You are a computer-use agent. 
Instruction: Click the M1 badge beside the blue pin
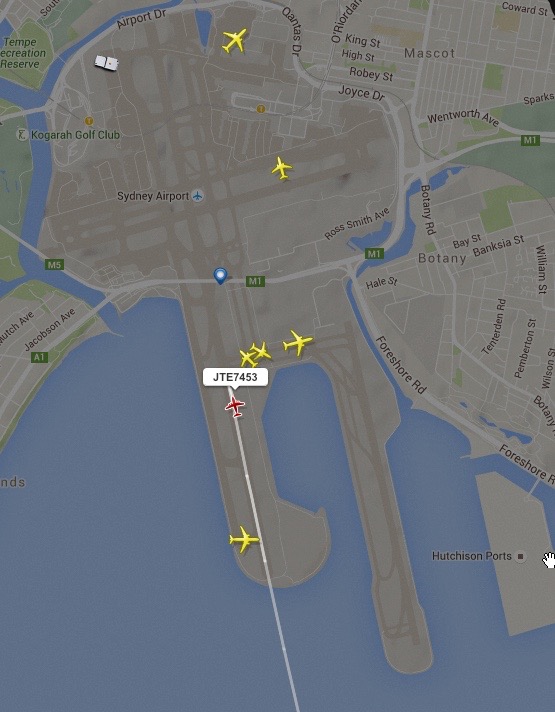255,281
